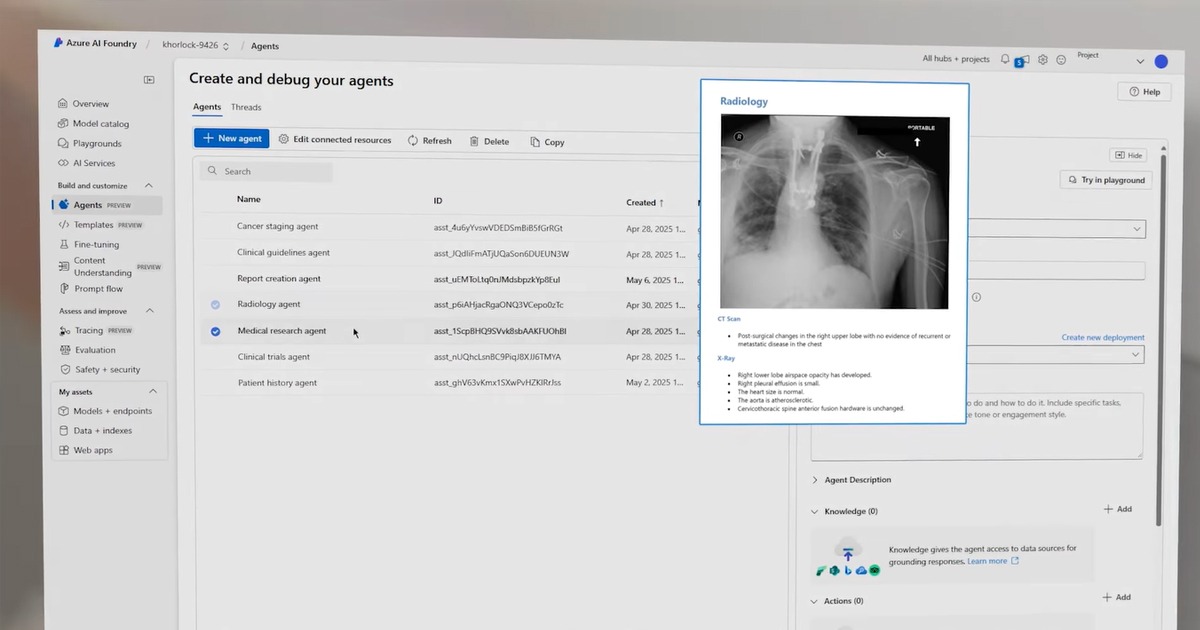Open the Playgrounds sidebar item

pos(96,144)
